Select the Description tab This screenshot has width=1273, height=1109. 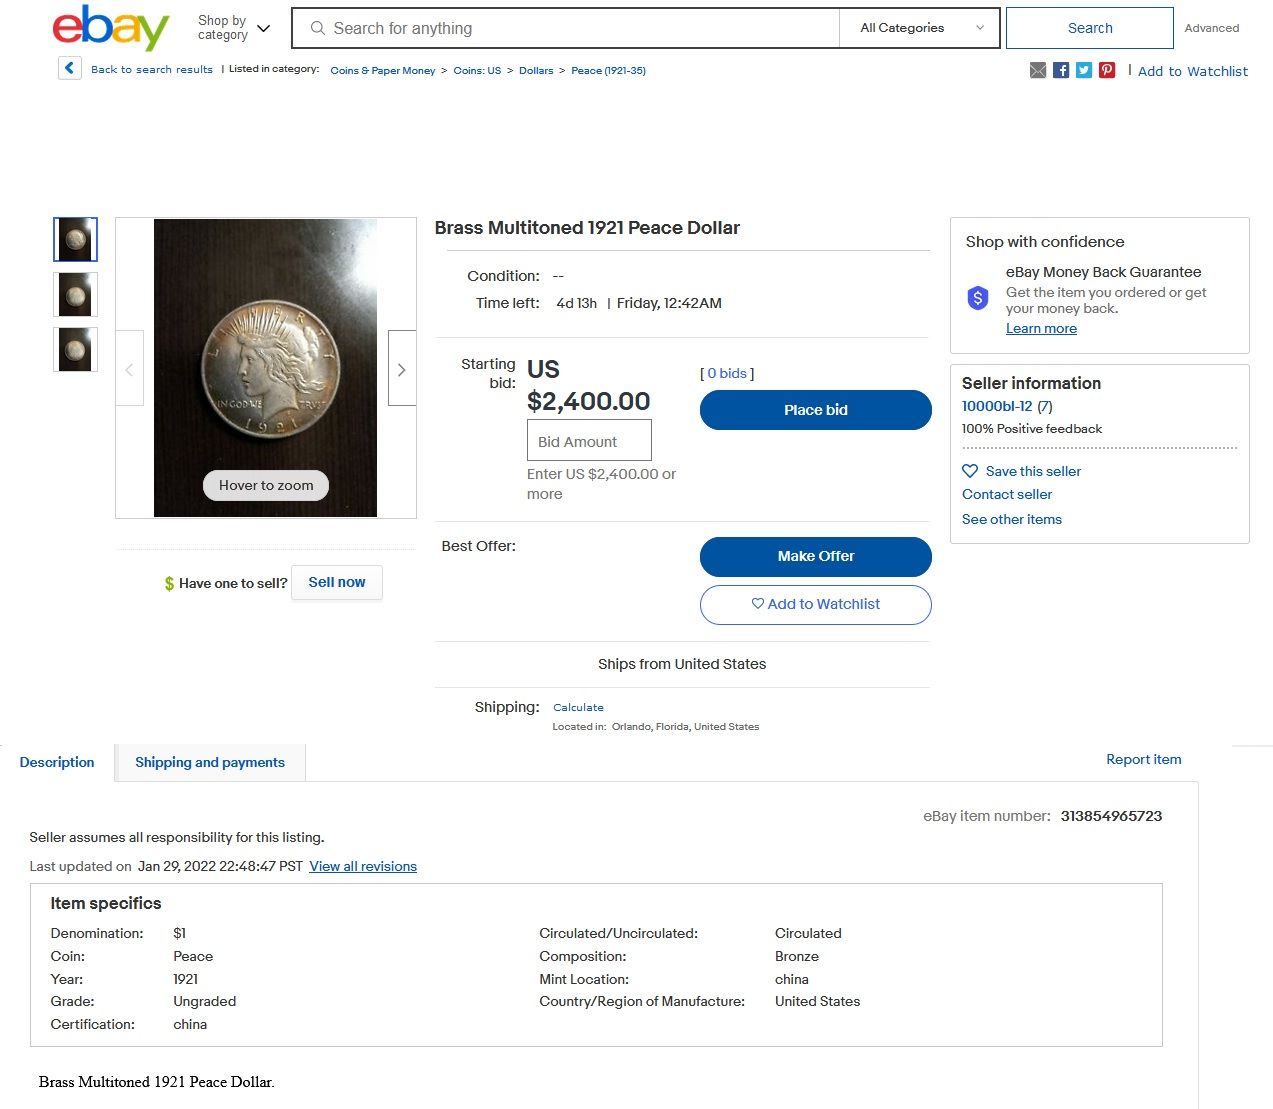(x=57, y=762)
